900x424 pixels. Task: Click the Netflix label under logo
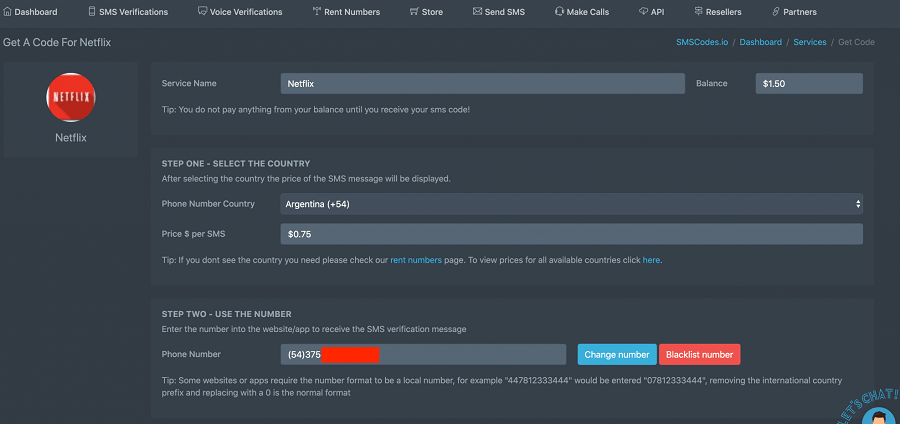click(x=71, y=138)
